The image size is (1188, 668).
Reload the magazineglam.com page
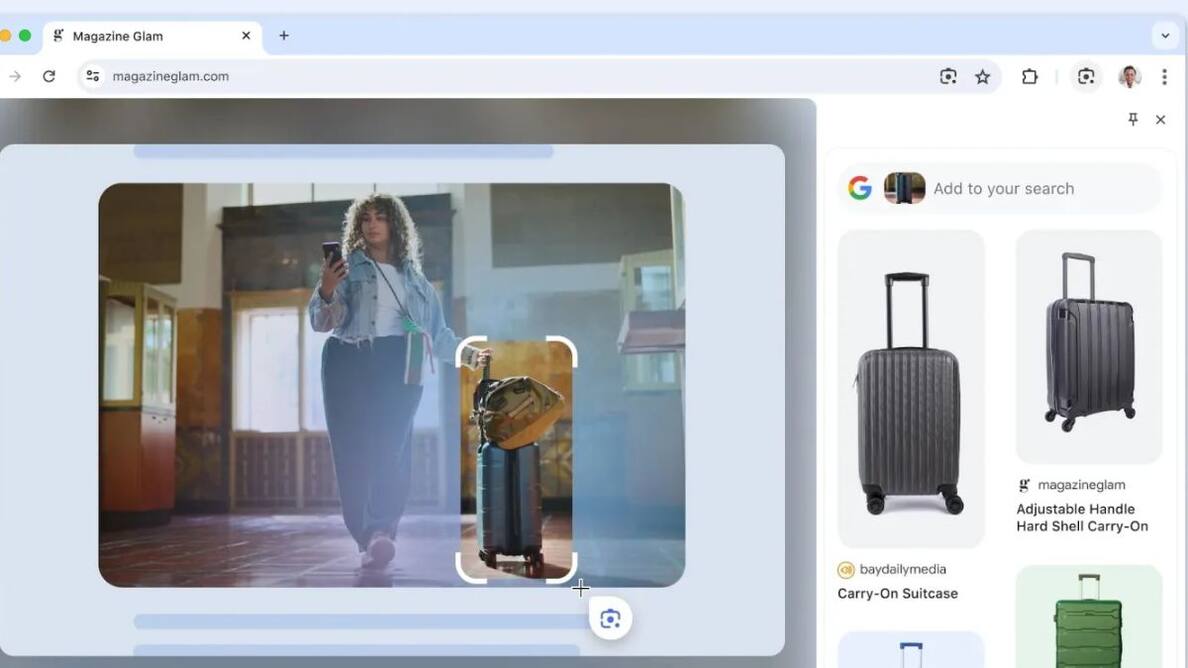[x=49, y=76]
